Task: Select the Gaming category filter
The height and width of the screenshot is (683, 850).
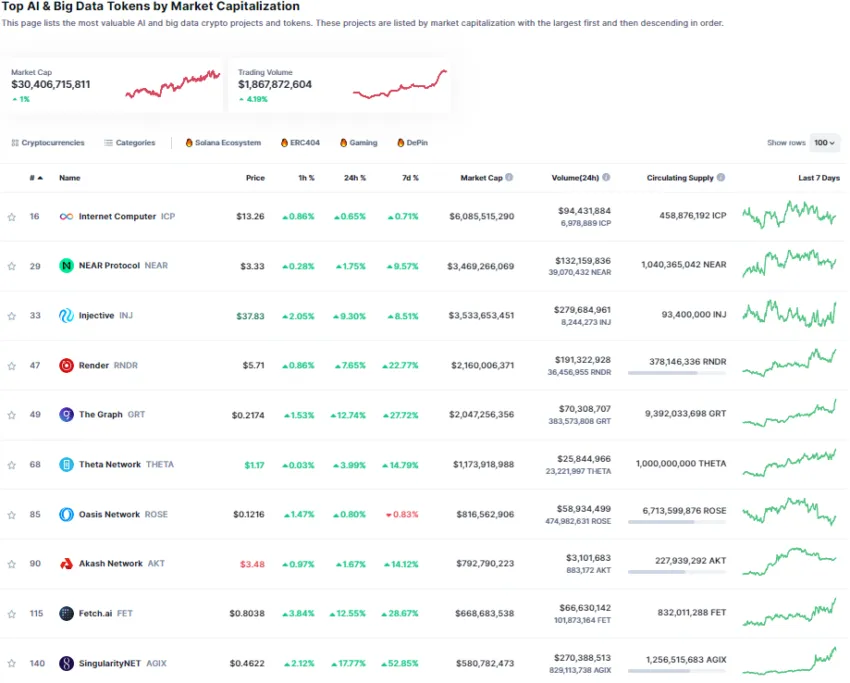Action: click(358, 143)
